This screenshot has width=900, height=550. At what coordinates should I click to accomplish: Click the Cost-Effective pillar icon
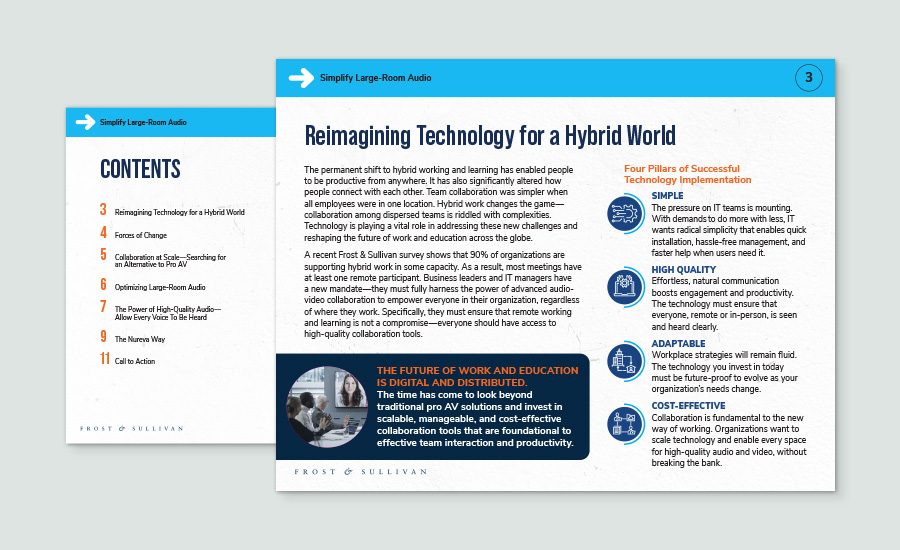pos(627,425)
